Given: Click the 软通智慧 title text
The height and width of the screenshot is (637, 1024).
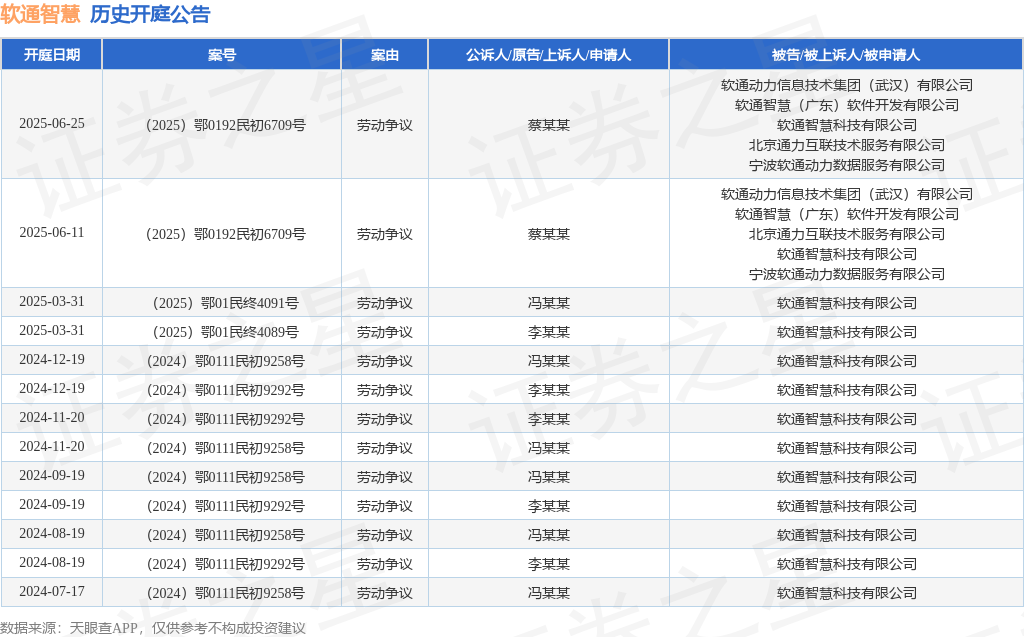Looking at the screenshot, I should (x=40, y=14).
